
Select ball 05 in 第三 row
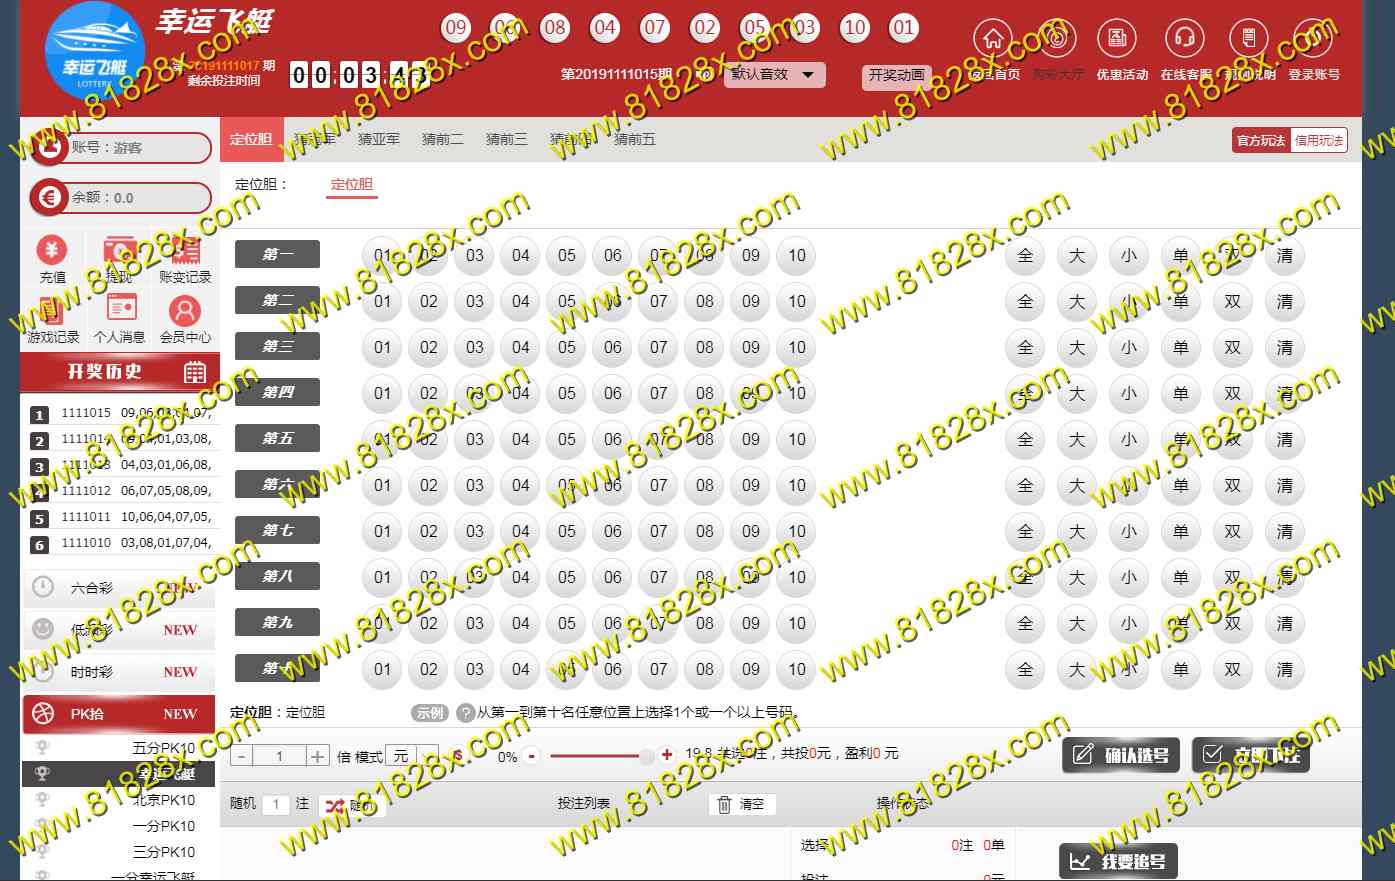(x=567, y=348)
